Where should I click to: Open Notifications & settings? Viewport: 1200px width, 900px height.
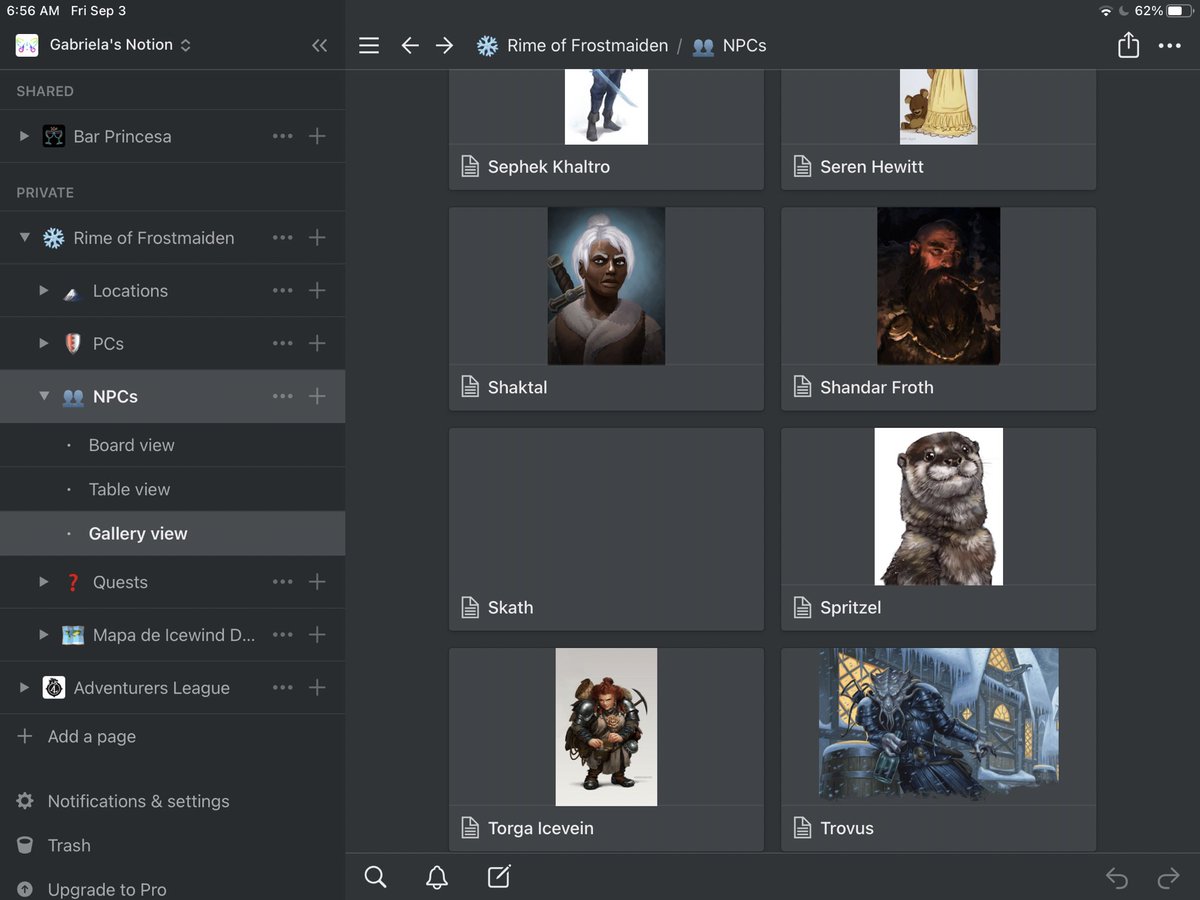coord(138,801)
